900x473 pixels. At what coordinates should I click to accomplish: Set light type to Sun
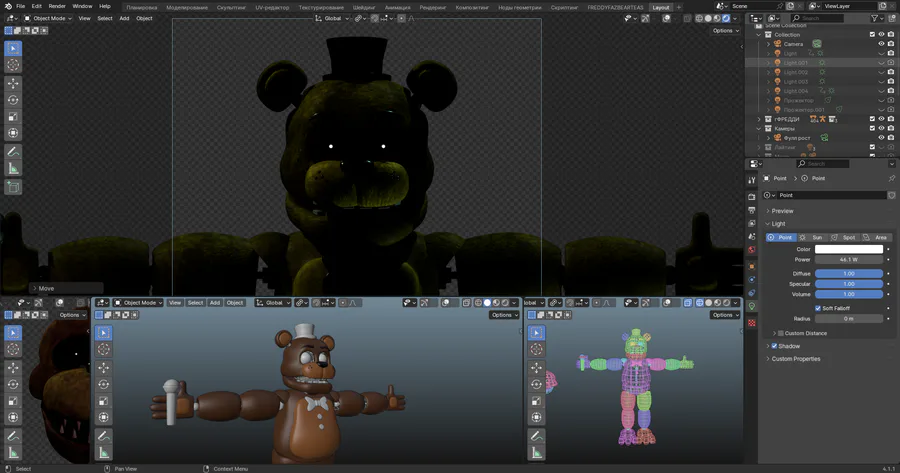tap(812, 237)
